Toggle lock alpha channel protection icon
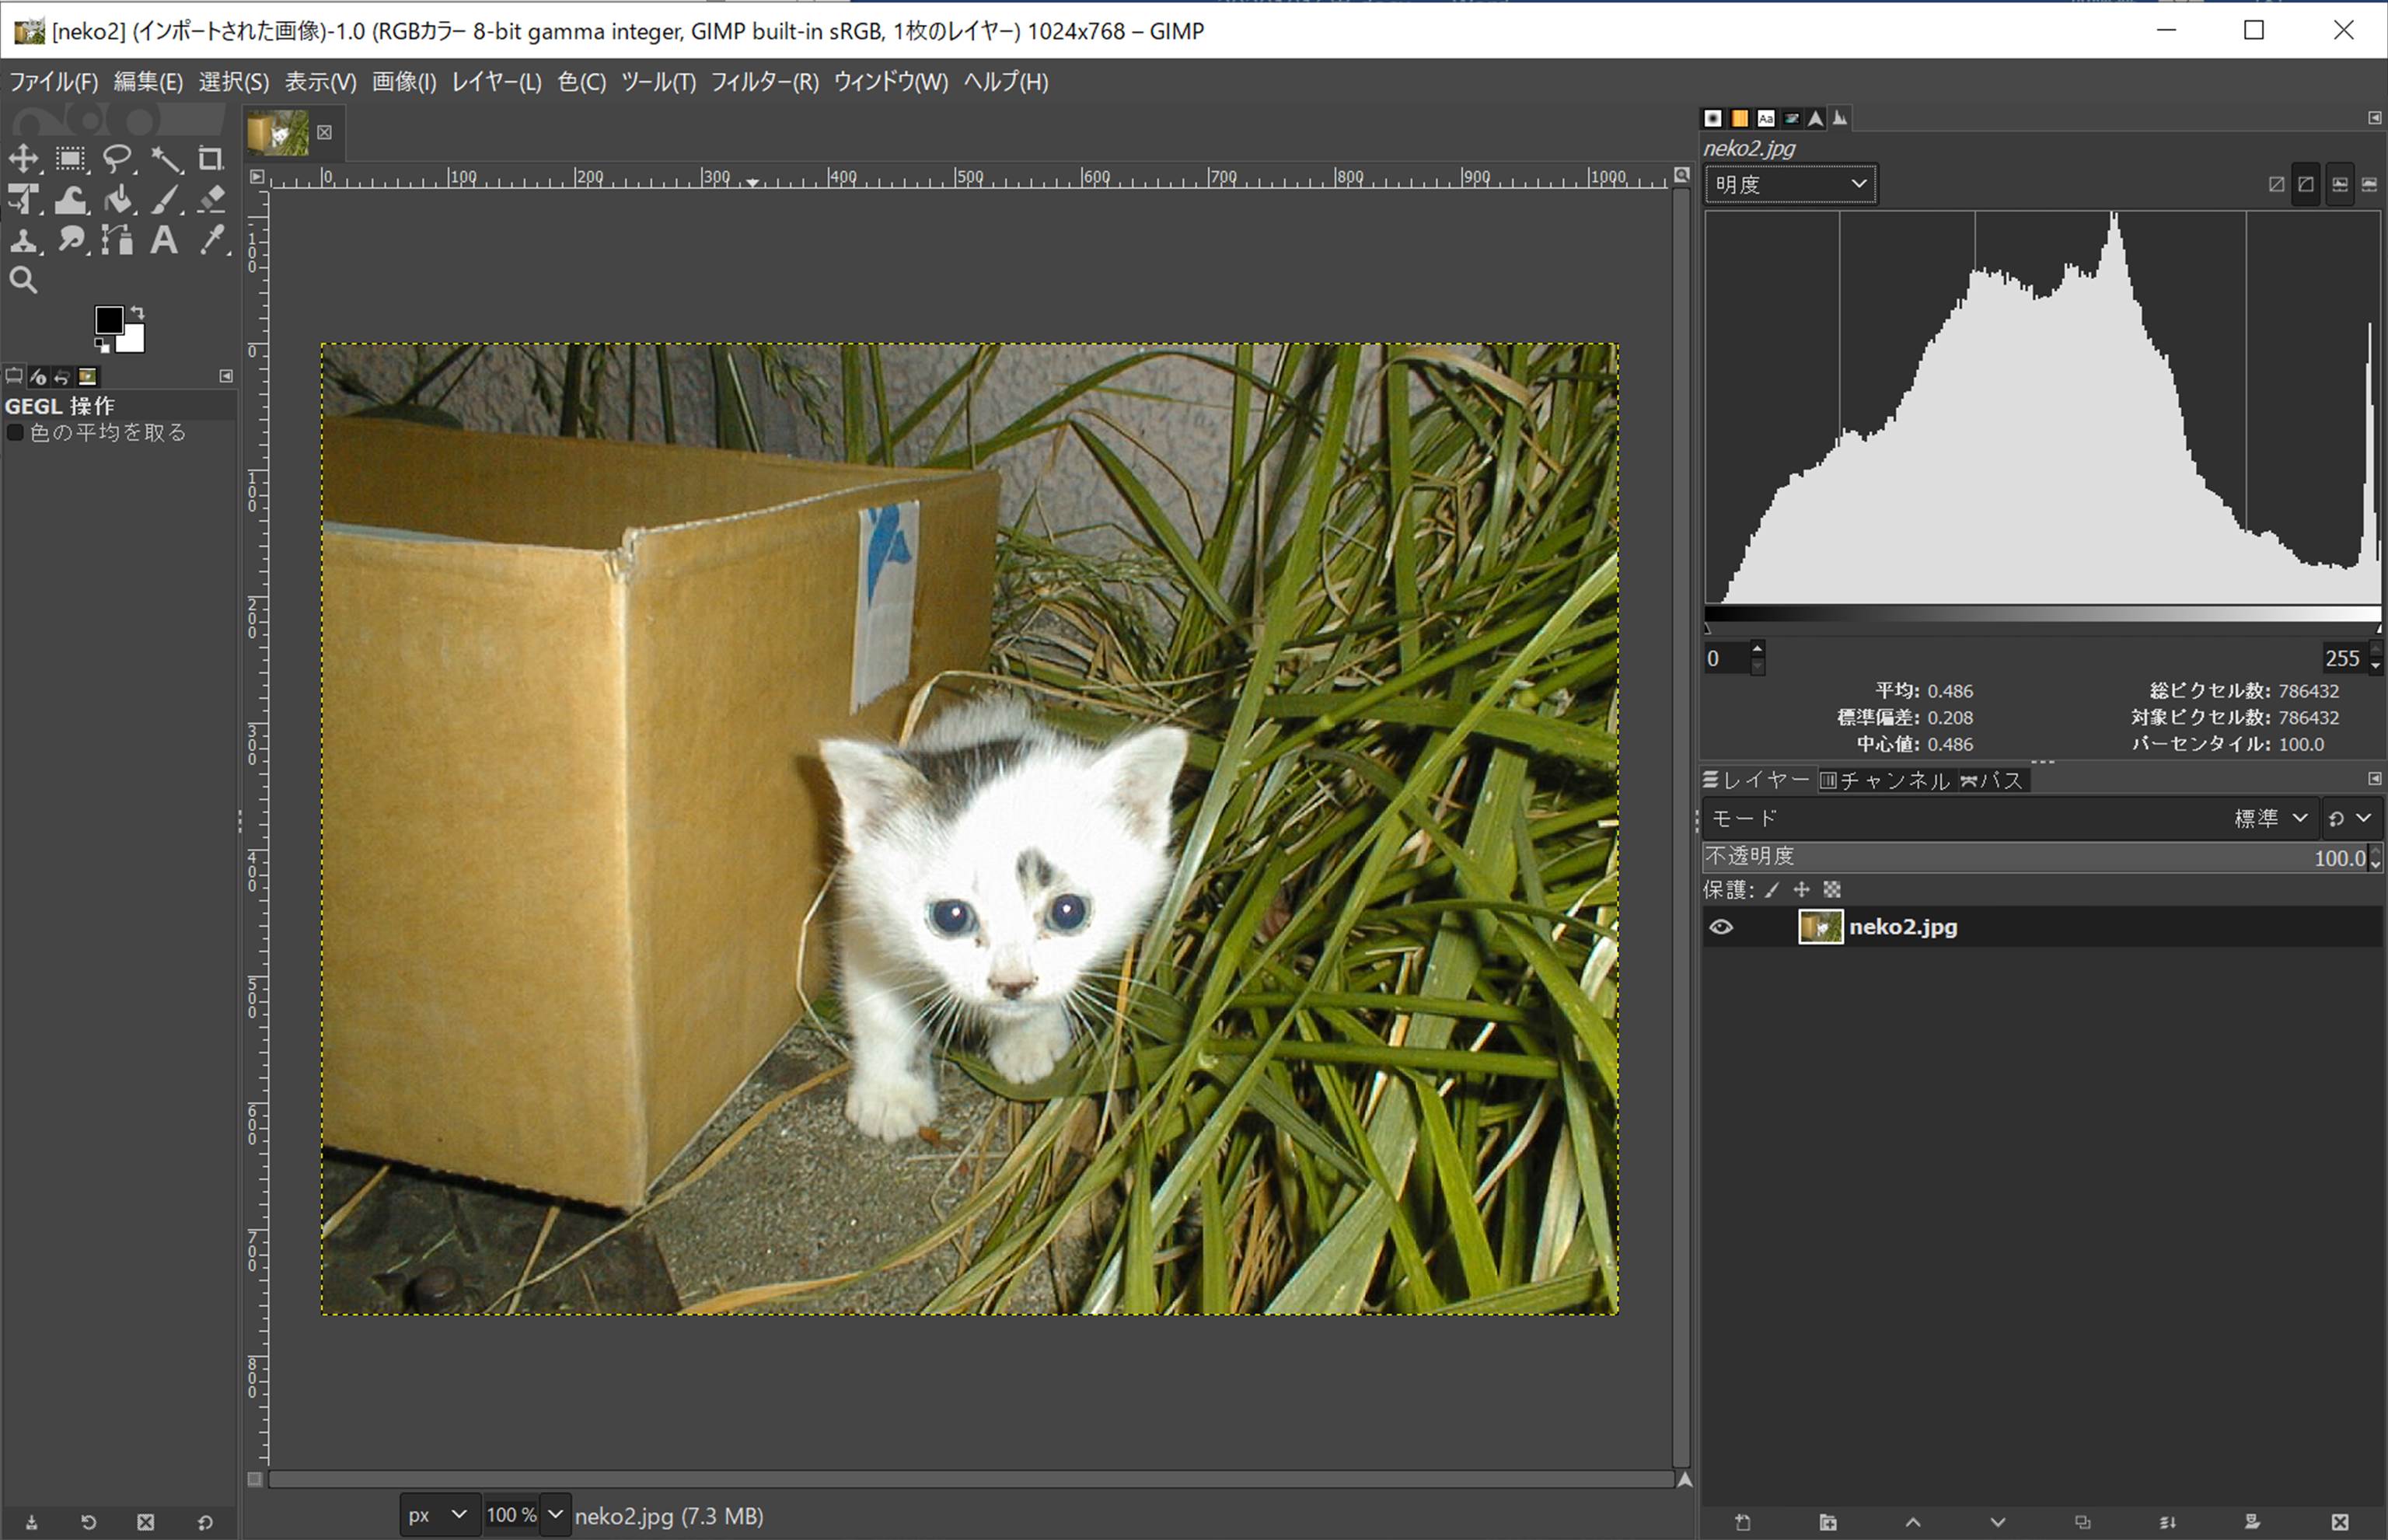This screenshot has height=1540, width=2388. 1832,889
